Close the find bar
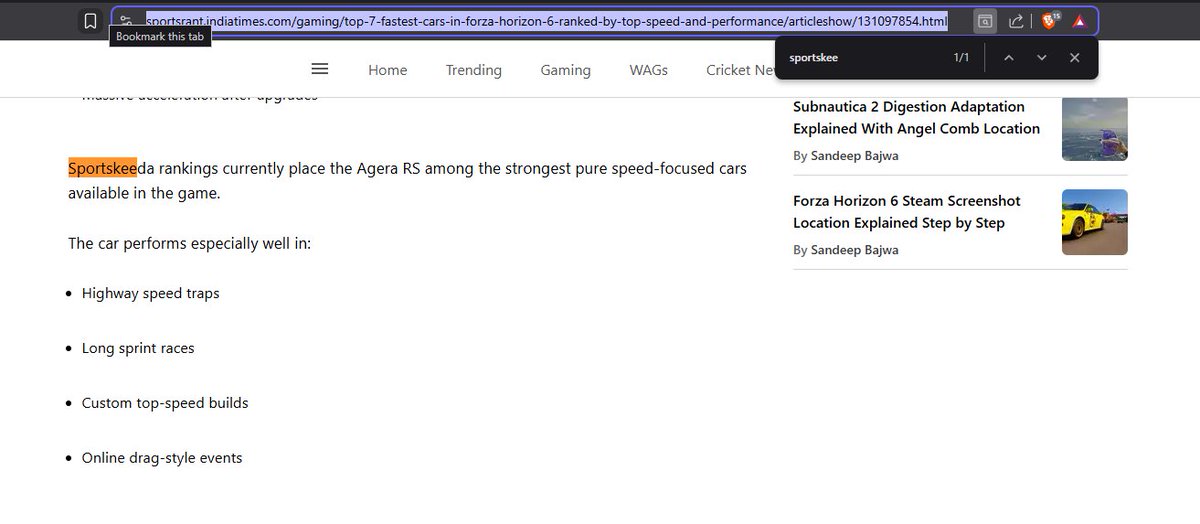This screenshot has height=524, width=1200. (1074, 58)
